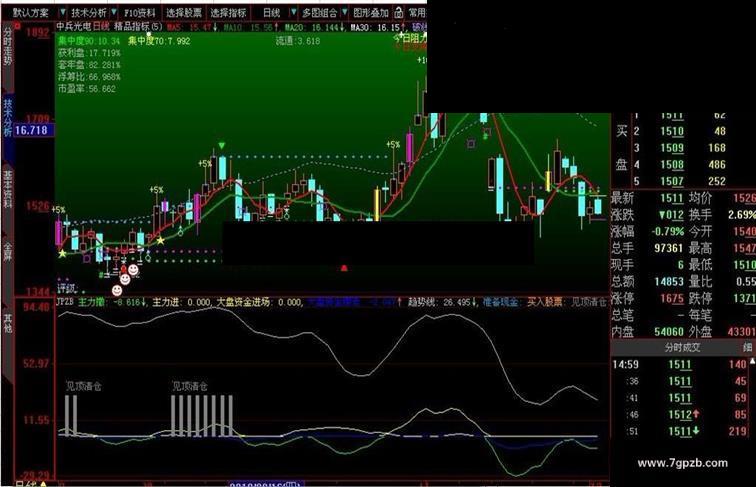Click the 浮筹比 66.968% label
The width and height of the screenshot is (756, 487).
click(x=89, y=77)
